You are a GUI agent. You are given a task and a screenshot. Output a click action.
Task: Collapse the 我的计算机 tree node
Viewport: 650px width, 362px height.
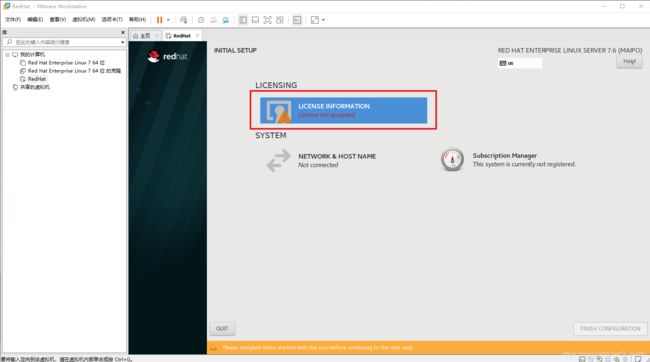pos(7,55)
